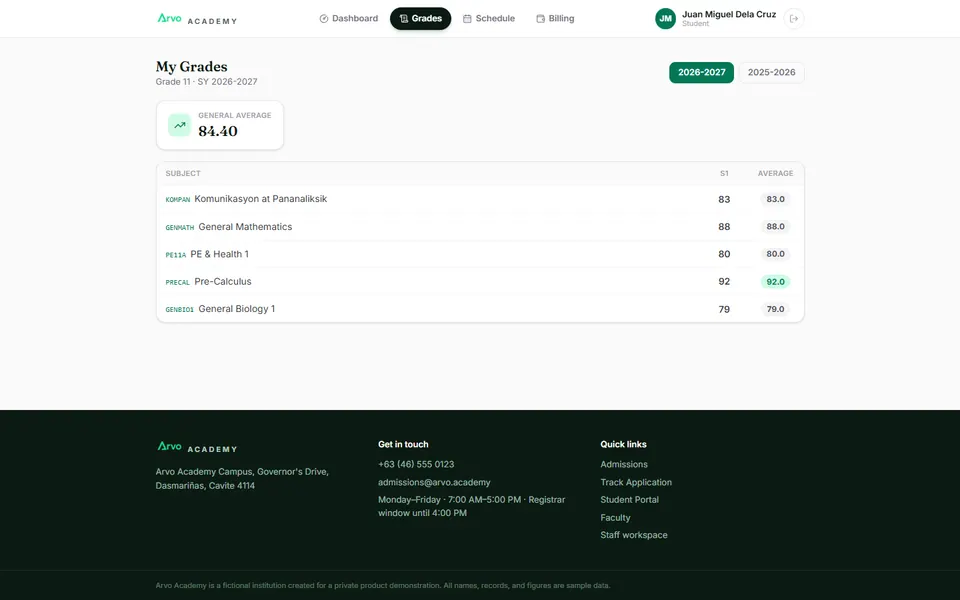Viewport: 960px width, 600px height.
Task: Open the Billing tab
Action: 555,18
